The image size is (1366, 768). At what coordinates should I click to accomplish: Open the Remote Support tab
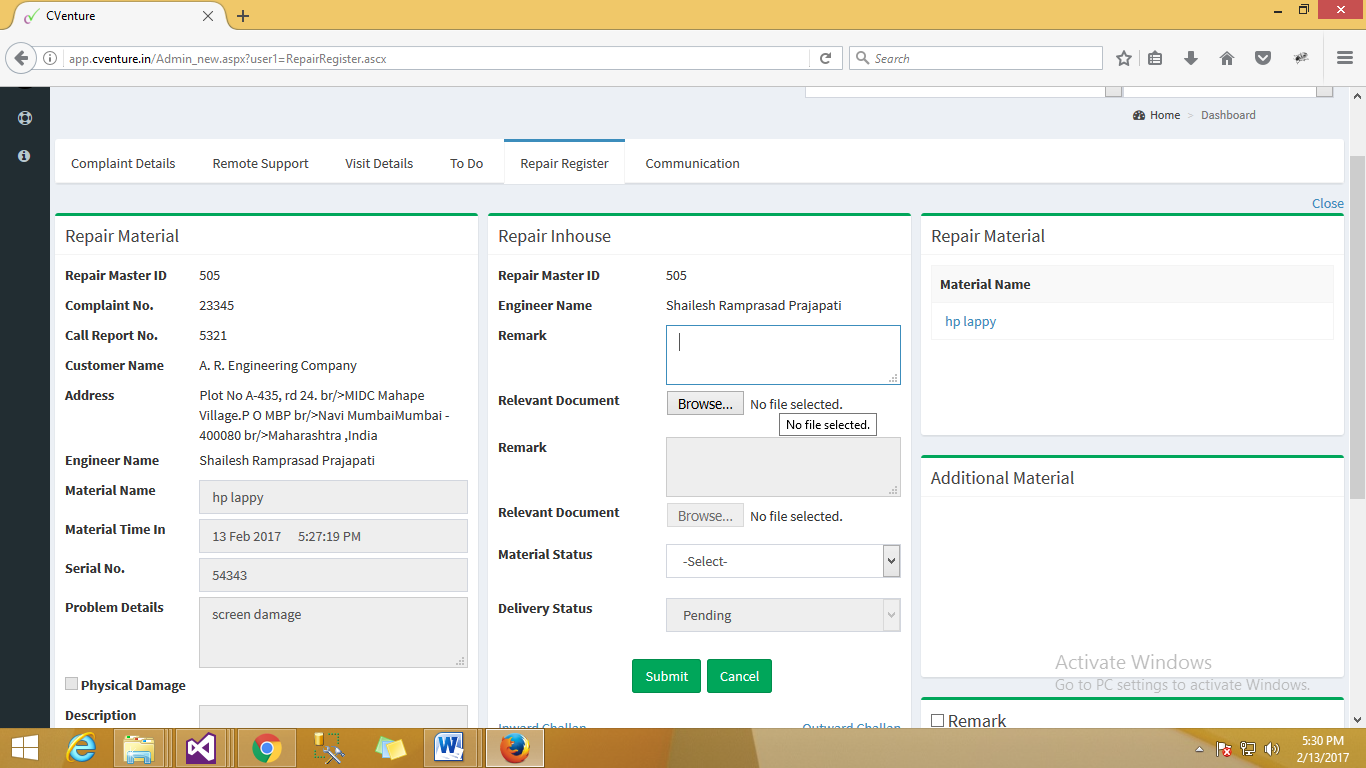pyautogui.click(x=260, y=163)
